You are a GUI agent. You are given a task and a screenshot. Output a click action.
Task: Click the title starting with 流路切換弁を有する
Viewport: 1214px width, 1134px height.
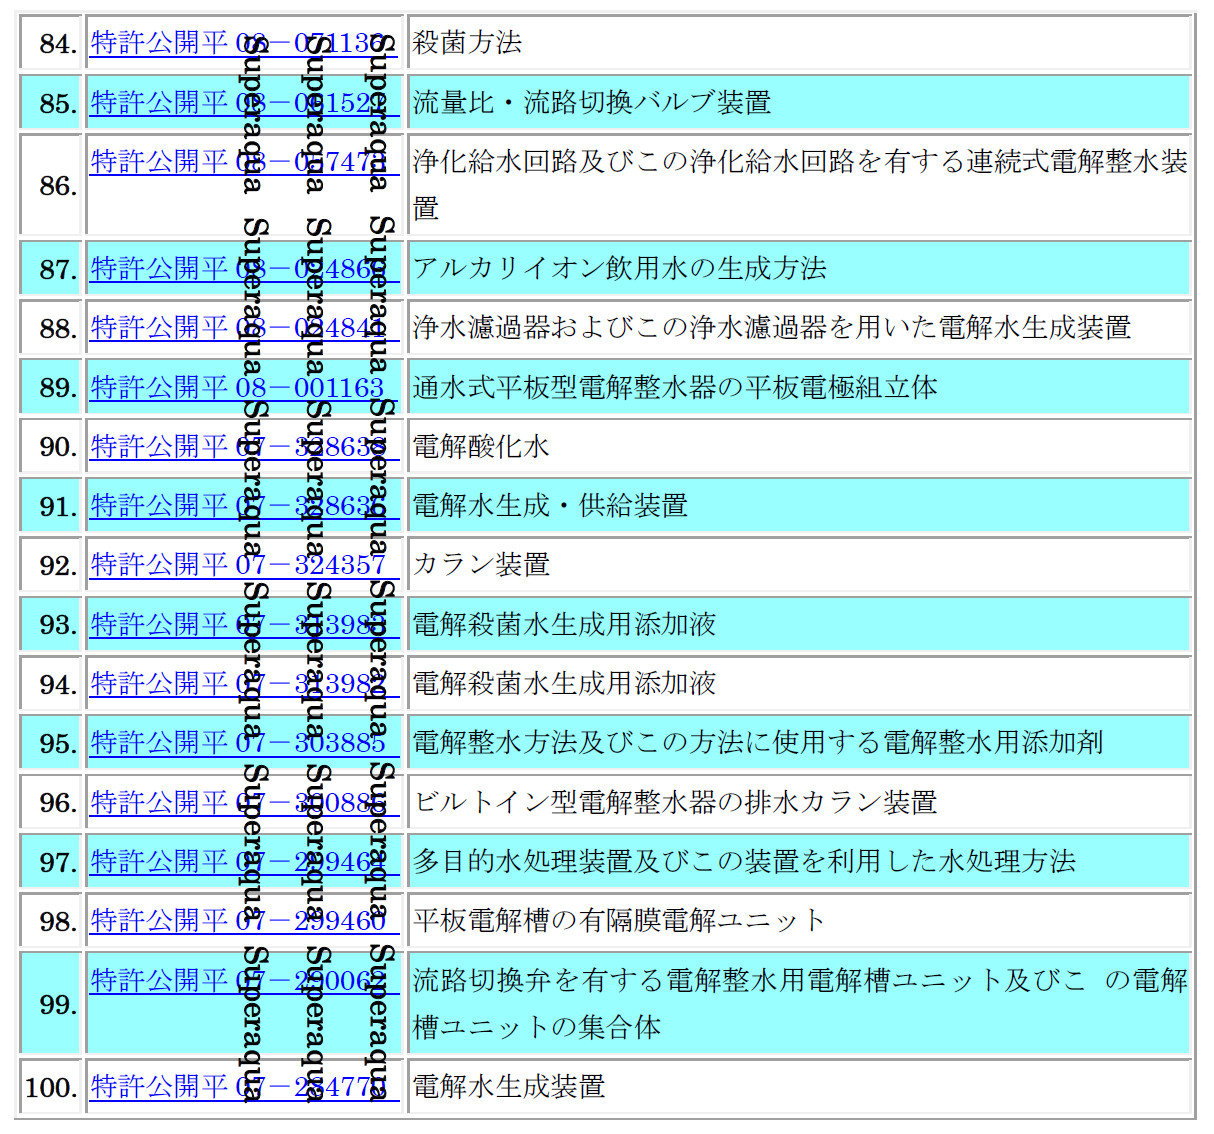pos(800,1003)
